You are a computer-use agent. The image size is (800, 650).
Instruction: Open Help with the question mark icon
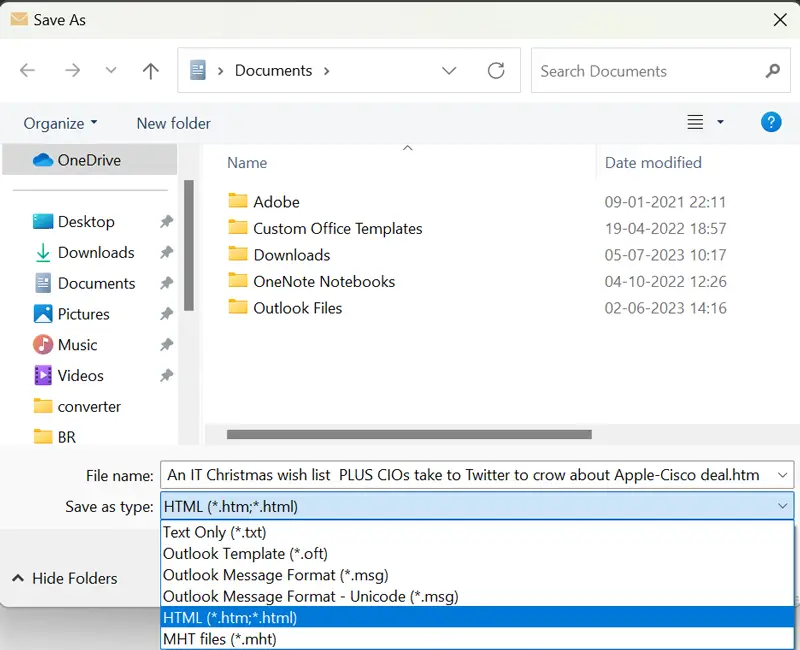coord(771,122)
